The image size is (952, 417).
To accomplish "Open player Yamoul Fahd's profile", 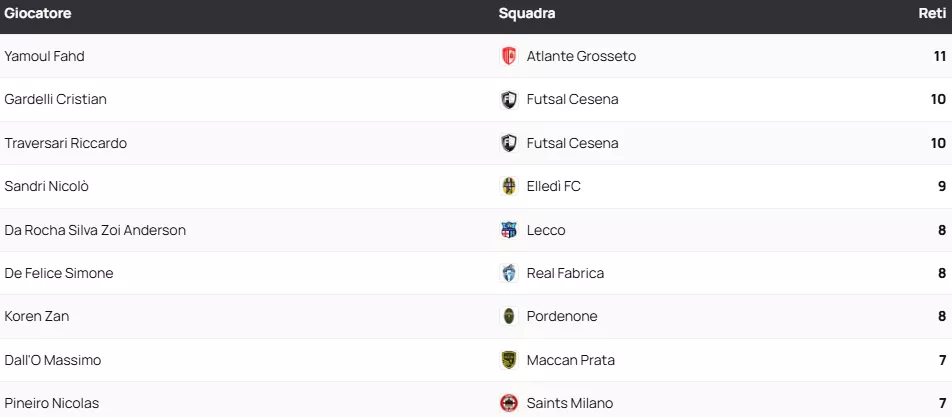I will click(x=45, y=56).
